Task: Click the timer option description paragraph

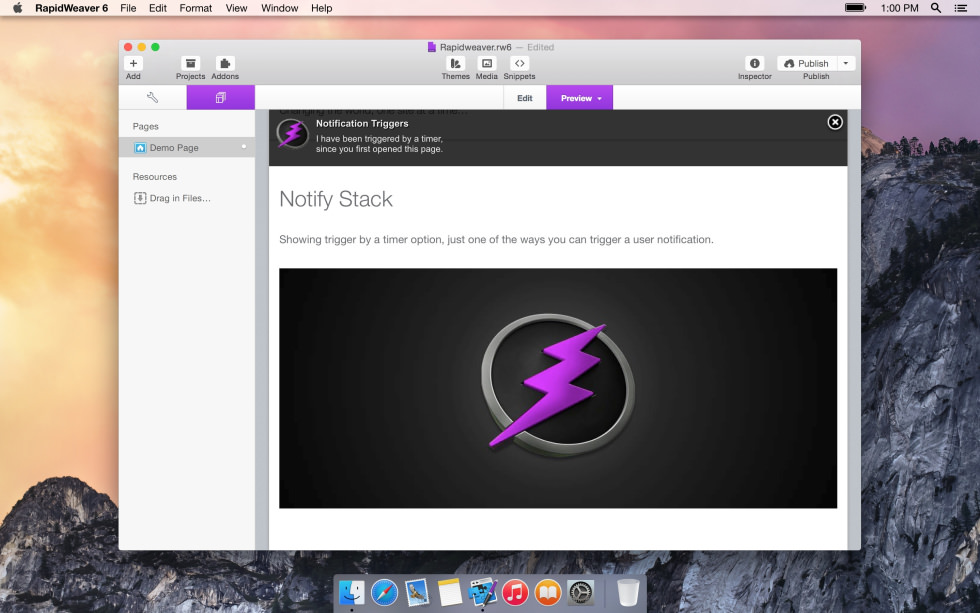Action: (x=496, y=239)
